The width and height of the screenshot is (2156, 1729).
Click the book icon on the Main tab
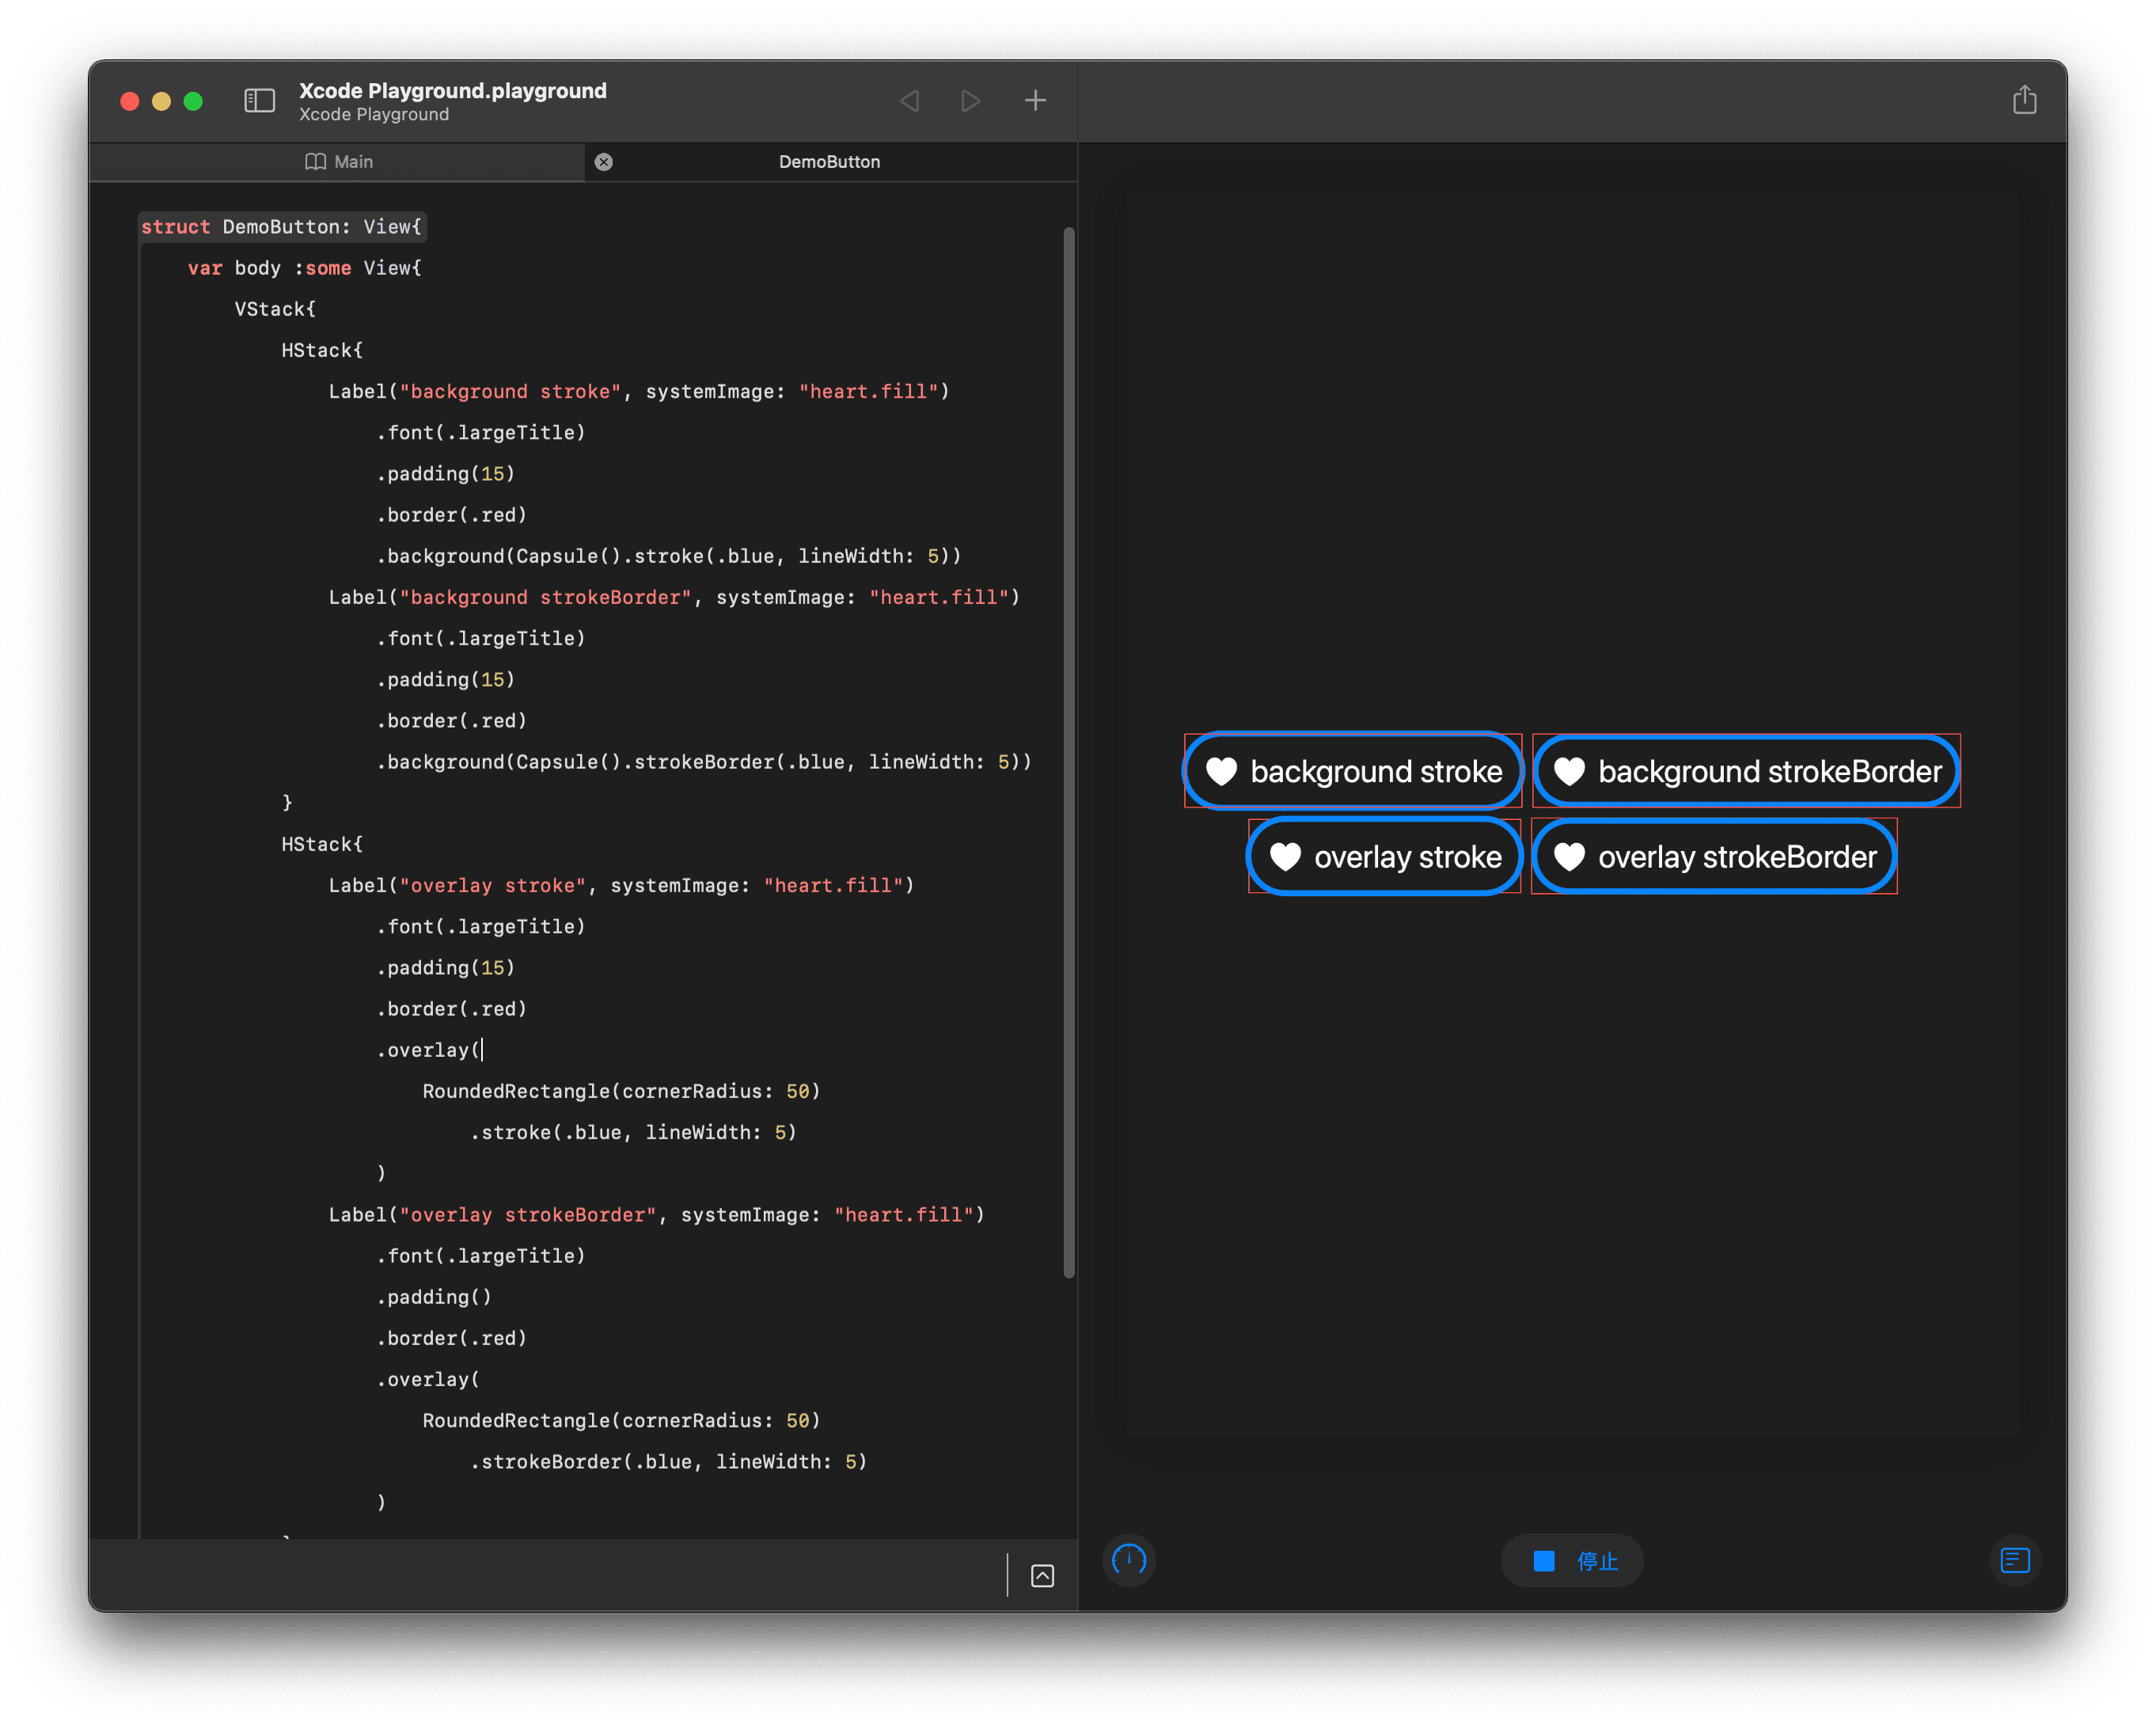tap(314, 161)
